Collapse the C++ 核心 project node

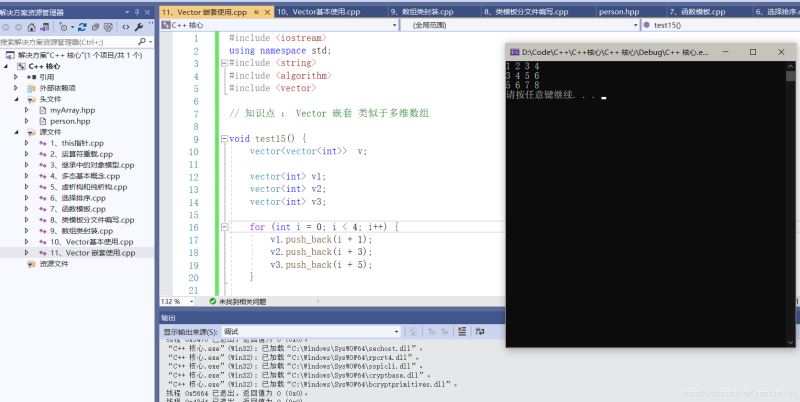click(x=7, y=66)
